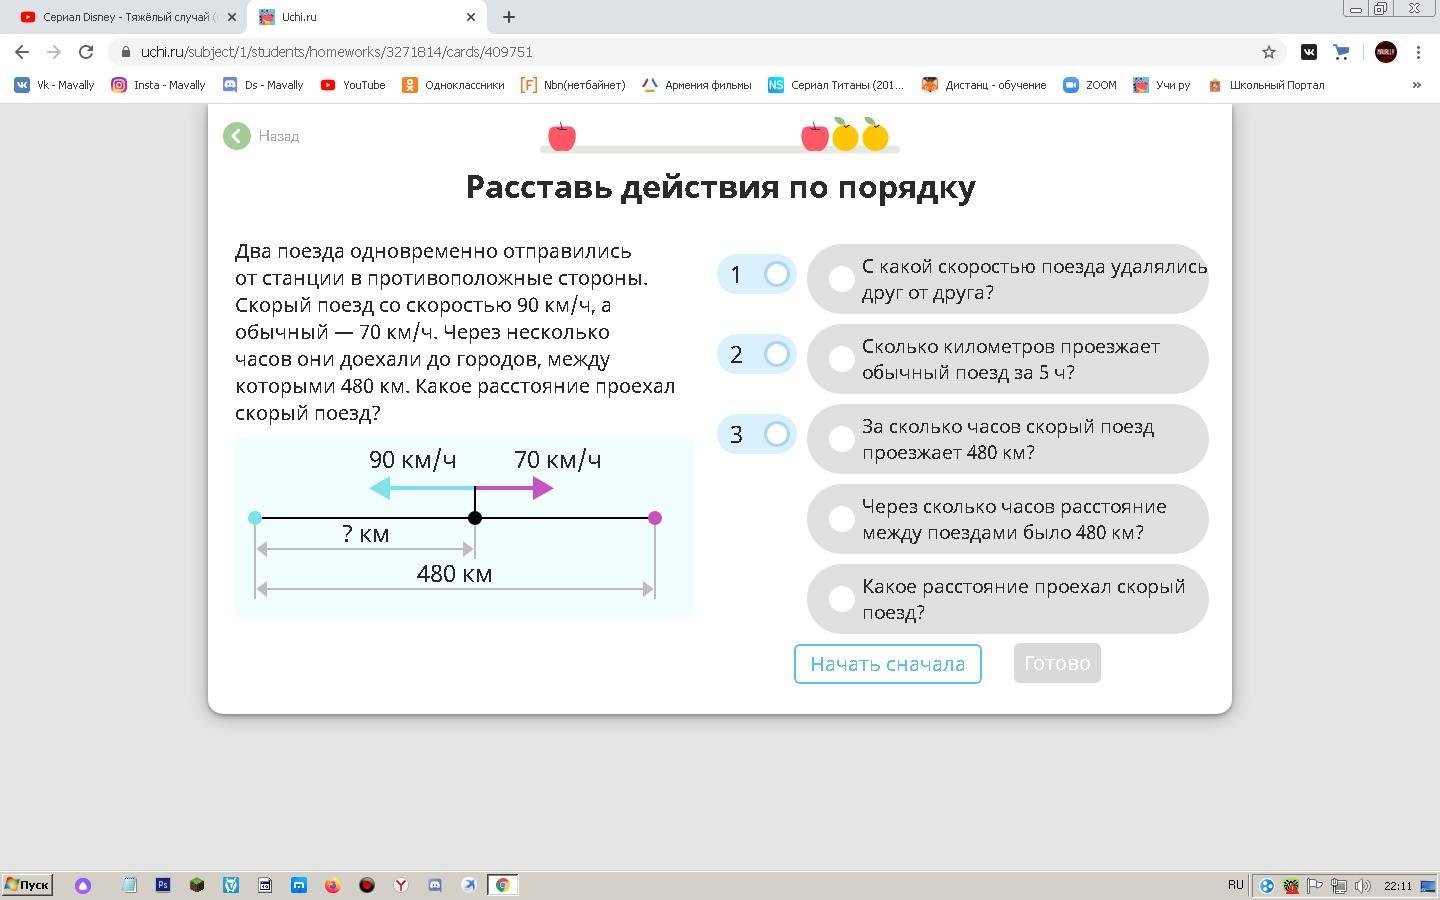Open the ZOOM bookmark
The width and height of the screenshot is (1440, 900).
point(1090,85)
